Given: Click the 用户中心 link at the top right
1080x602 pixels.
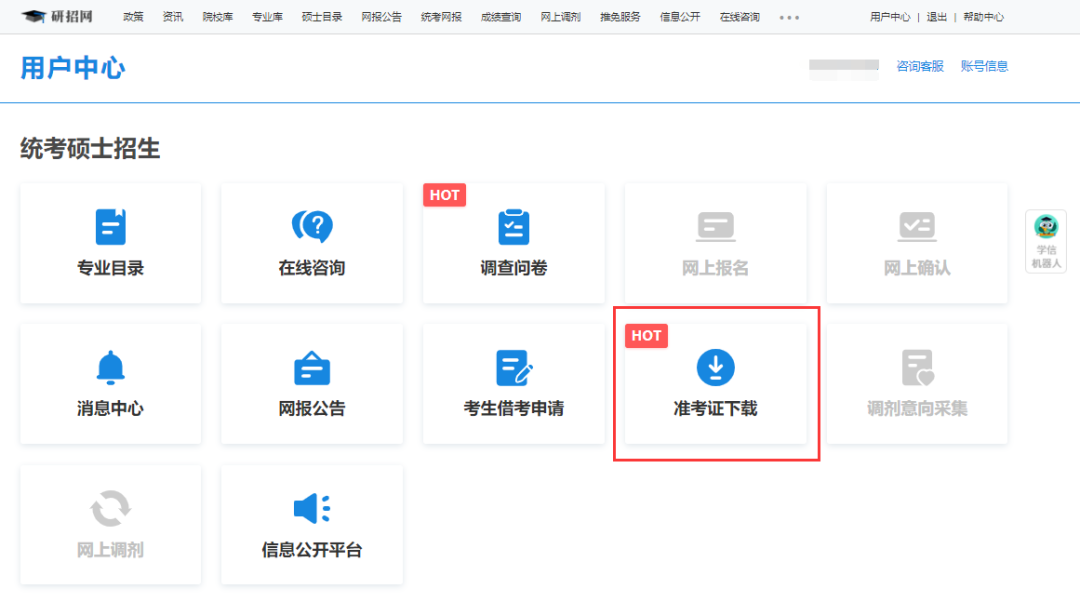Looking at the screenshot, I should click(890, 17).
